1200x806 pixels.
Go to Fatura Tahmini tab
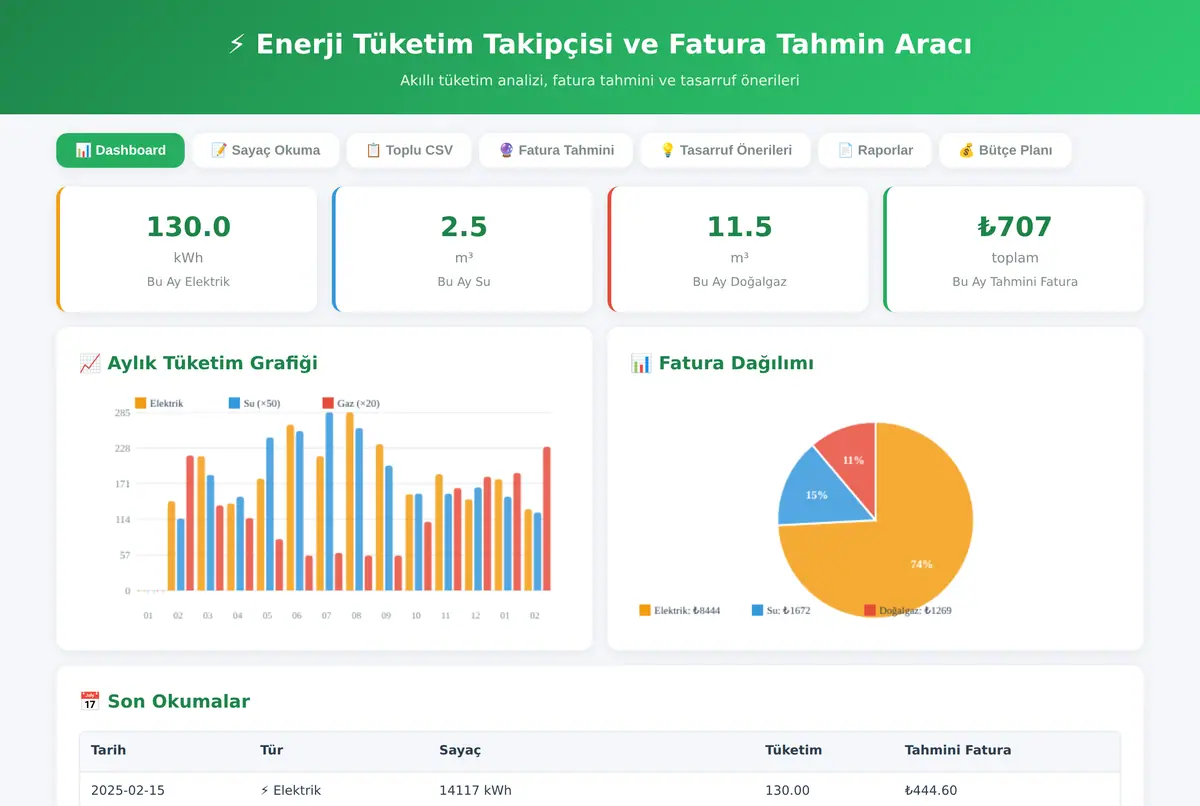556,150
